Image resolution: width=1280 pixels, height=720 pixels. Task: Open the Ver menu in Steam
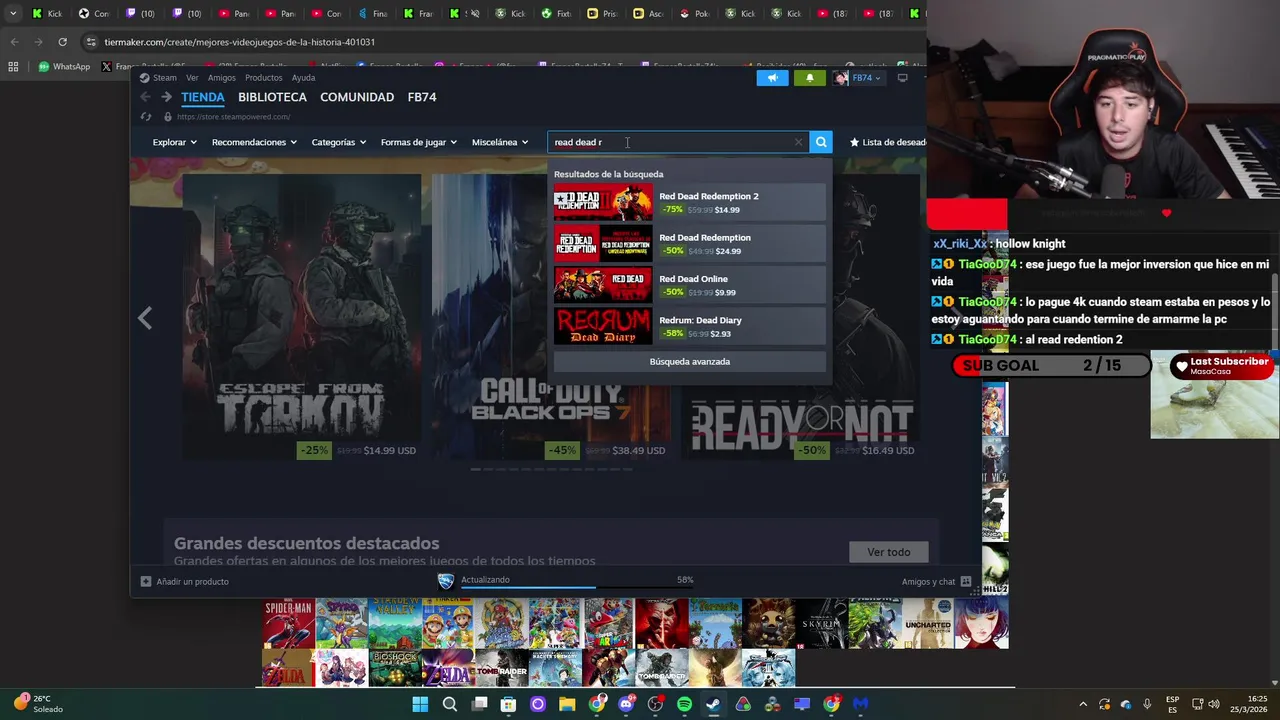pyautogui.click(x=192, y=78)
